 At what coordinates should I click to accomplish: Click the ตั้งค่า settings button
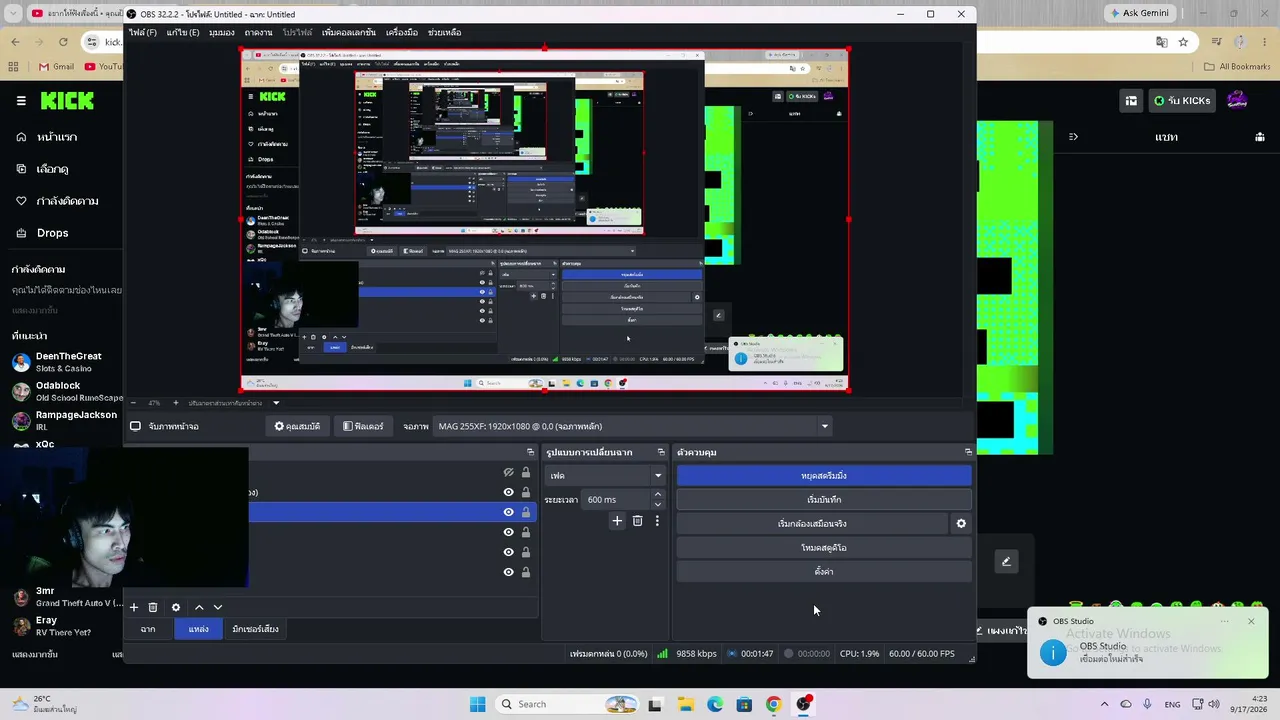824,571
